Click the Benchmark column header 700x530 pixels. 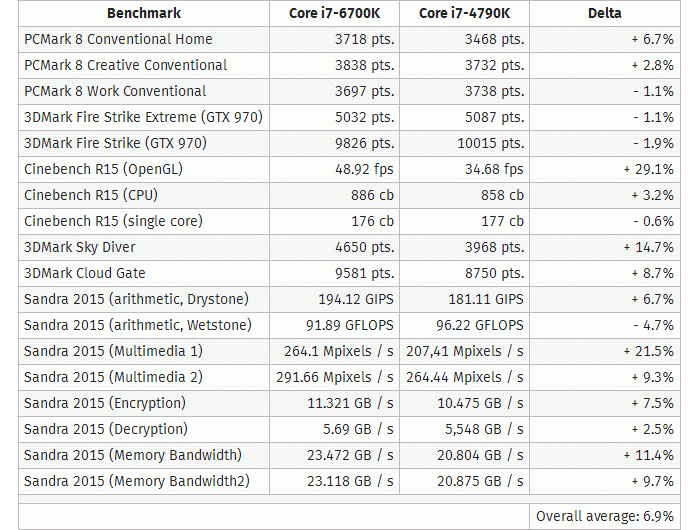144,13
